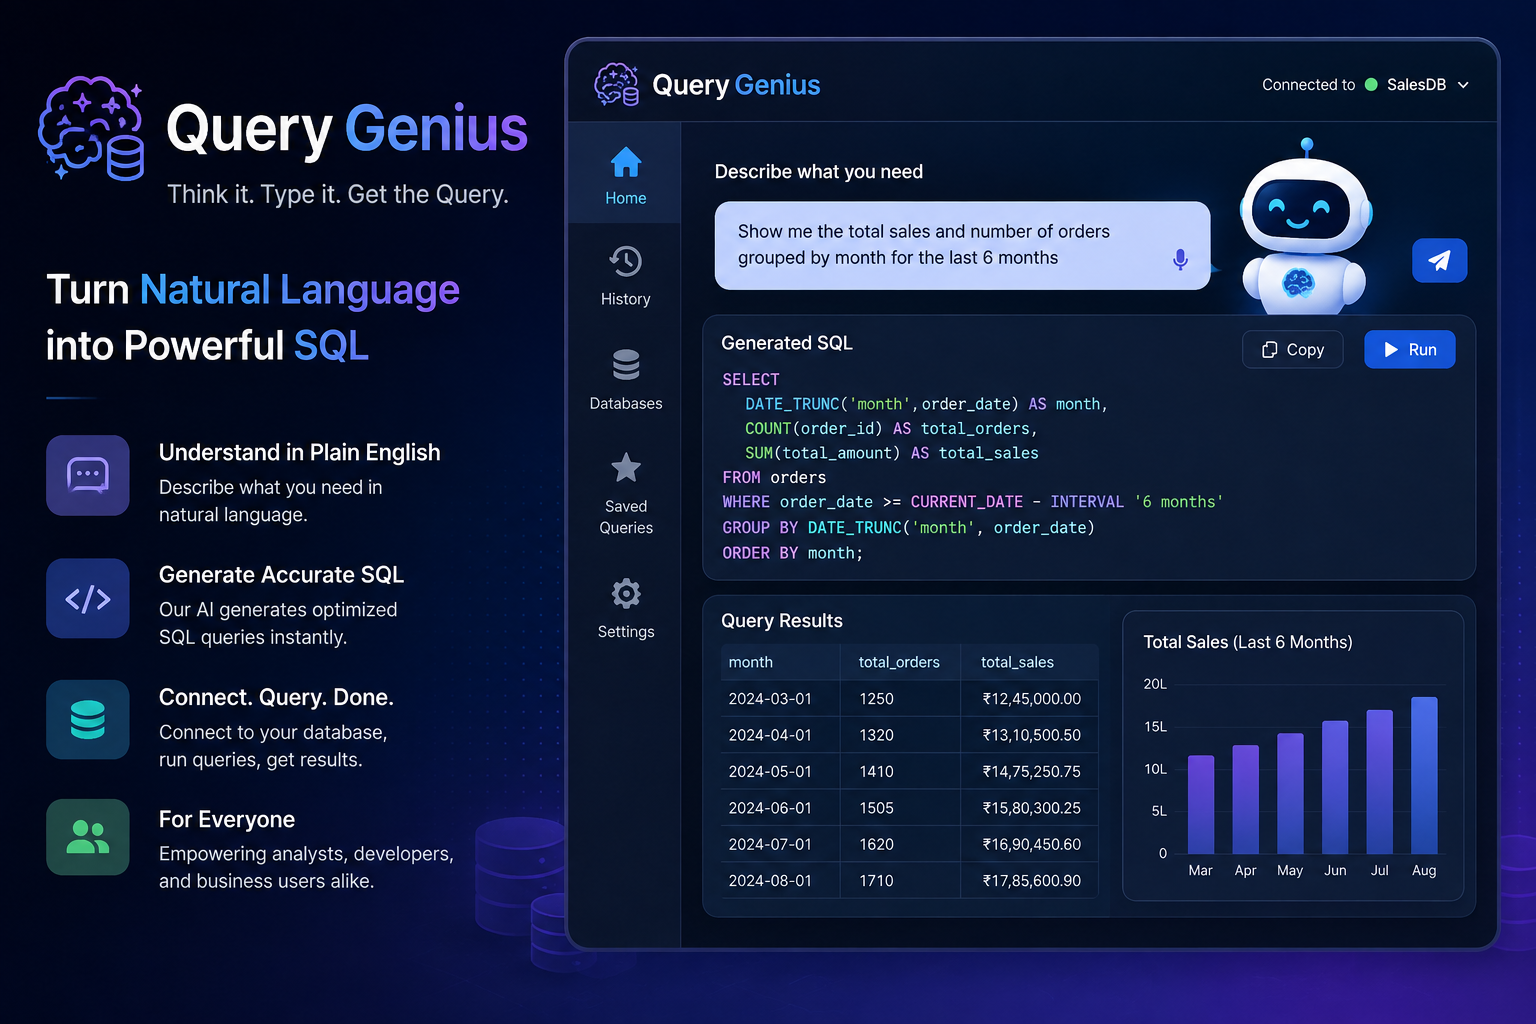
Task: Click the GROUP BY SQL line
Action: point(908,528)
